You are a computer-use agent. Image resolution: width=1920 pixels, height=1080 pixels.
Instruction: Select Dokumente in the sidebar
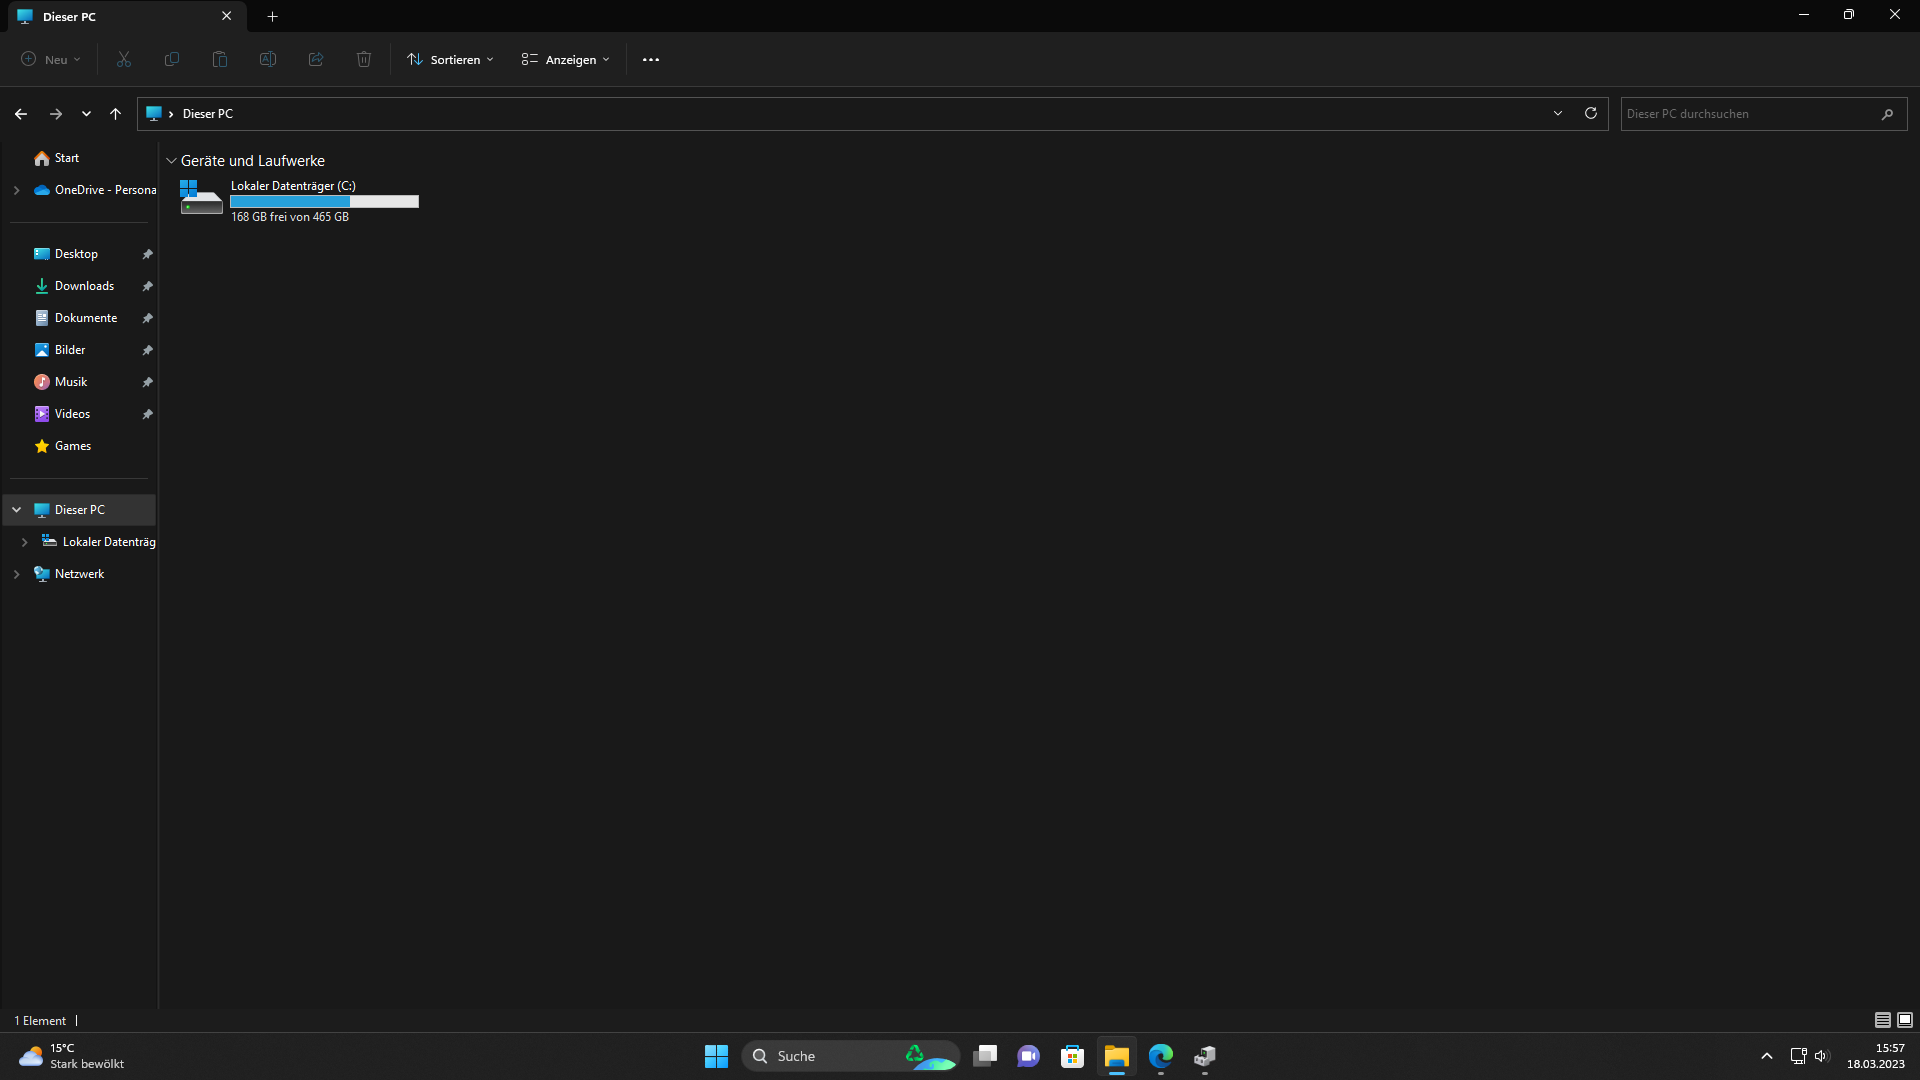tap(85, 318)
